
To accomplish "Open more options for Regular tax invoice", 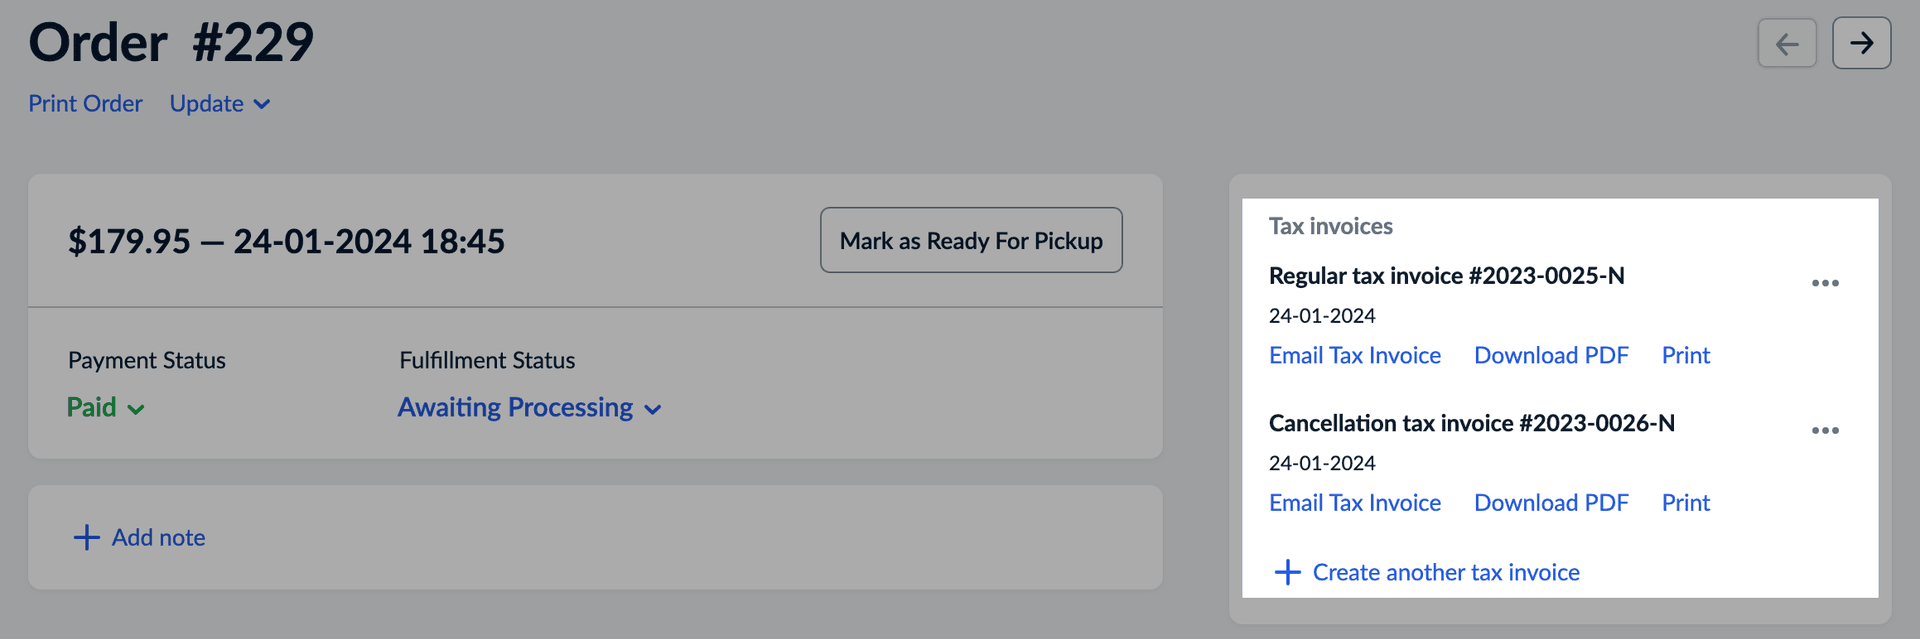I will [1825, 283].
